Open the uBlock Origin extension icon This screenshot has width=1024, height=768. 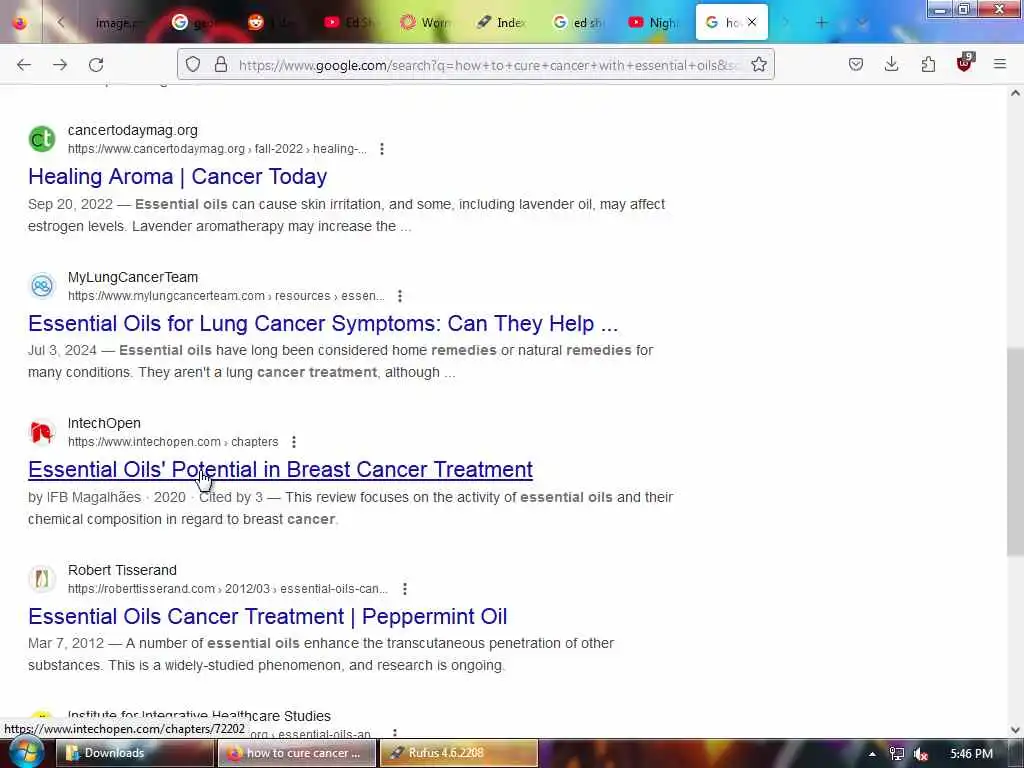click(x=965, y=63)
